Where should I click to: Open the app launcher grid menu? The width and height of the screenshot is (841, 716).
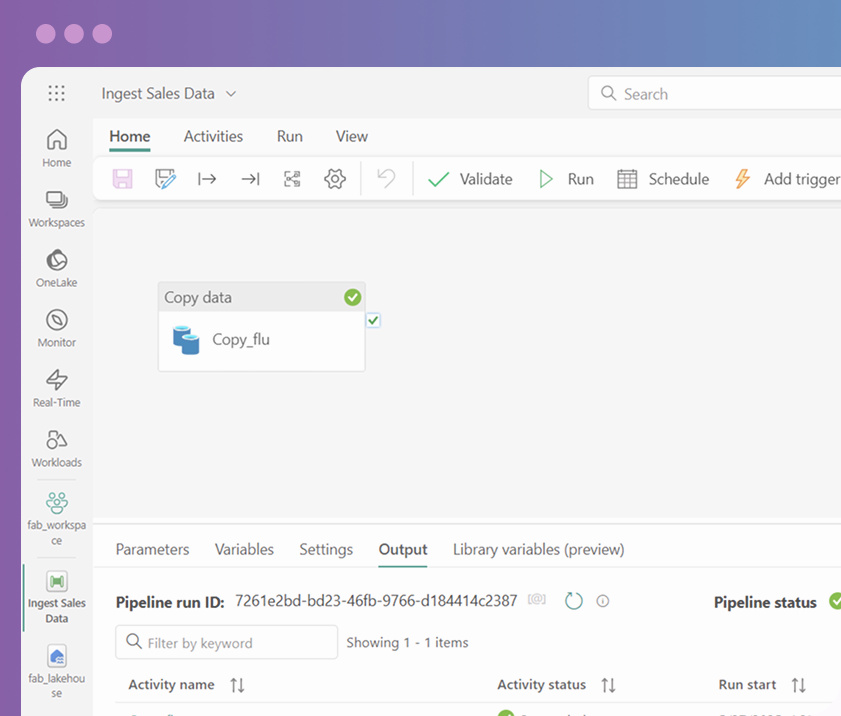click(57, 93)
